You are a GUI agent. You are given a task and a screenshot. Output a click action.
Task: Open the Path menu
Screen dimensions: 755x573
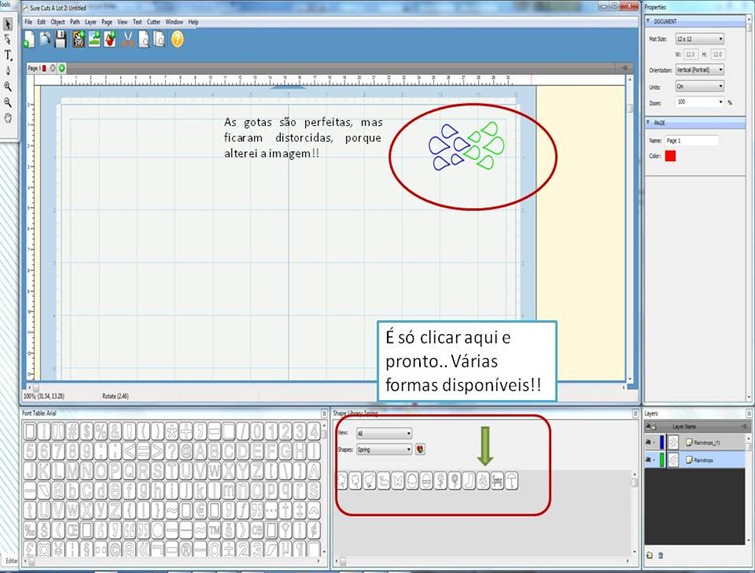point(75,22)
